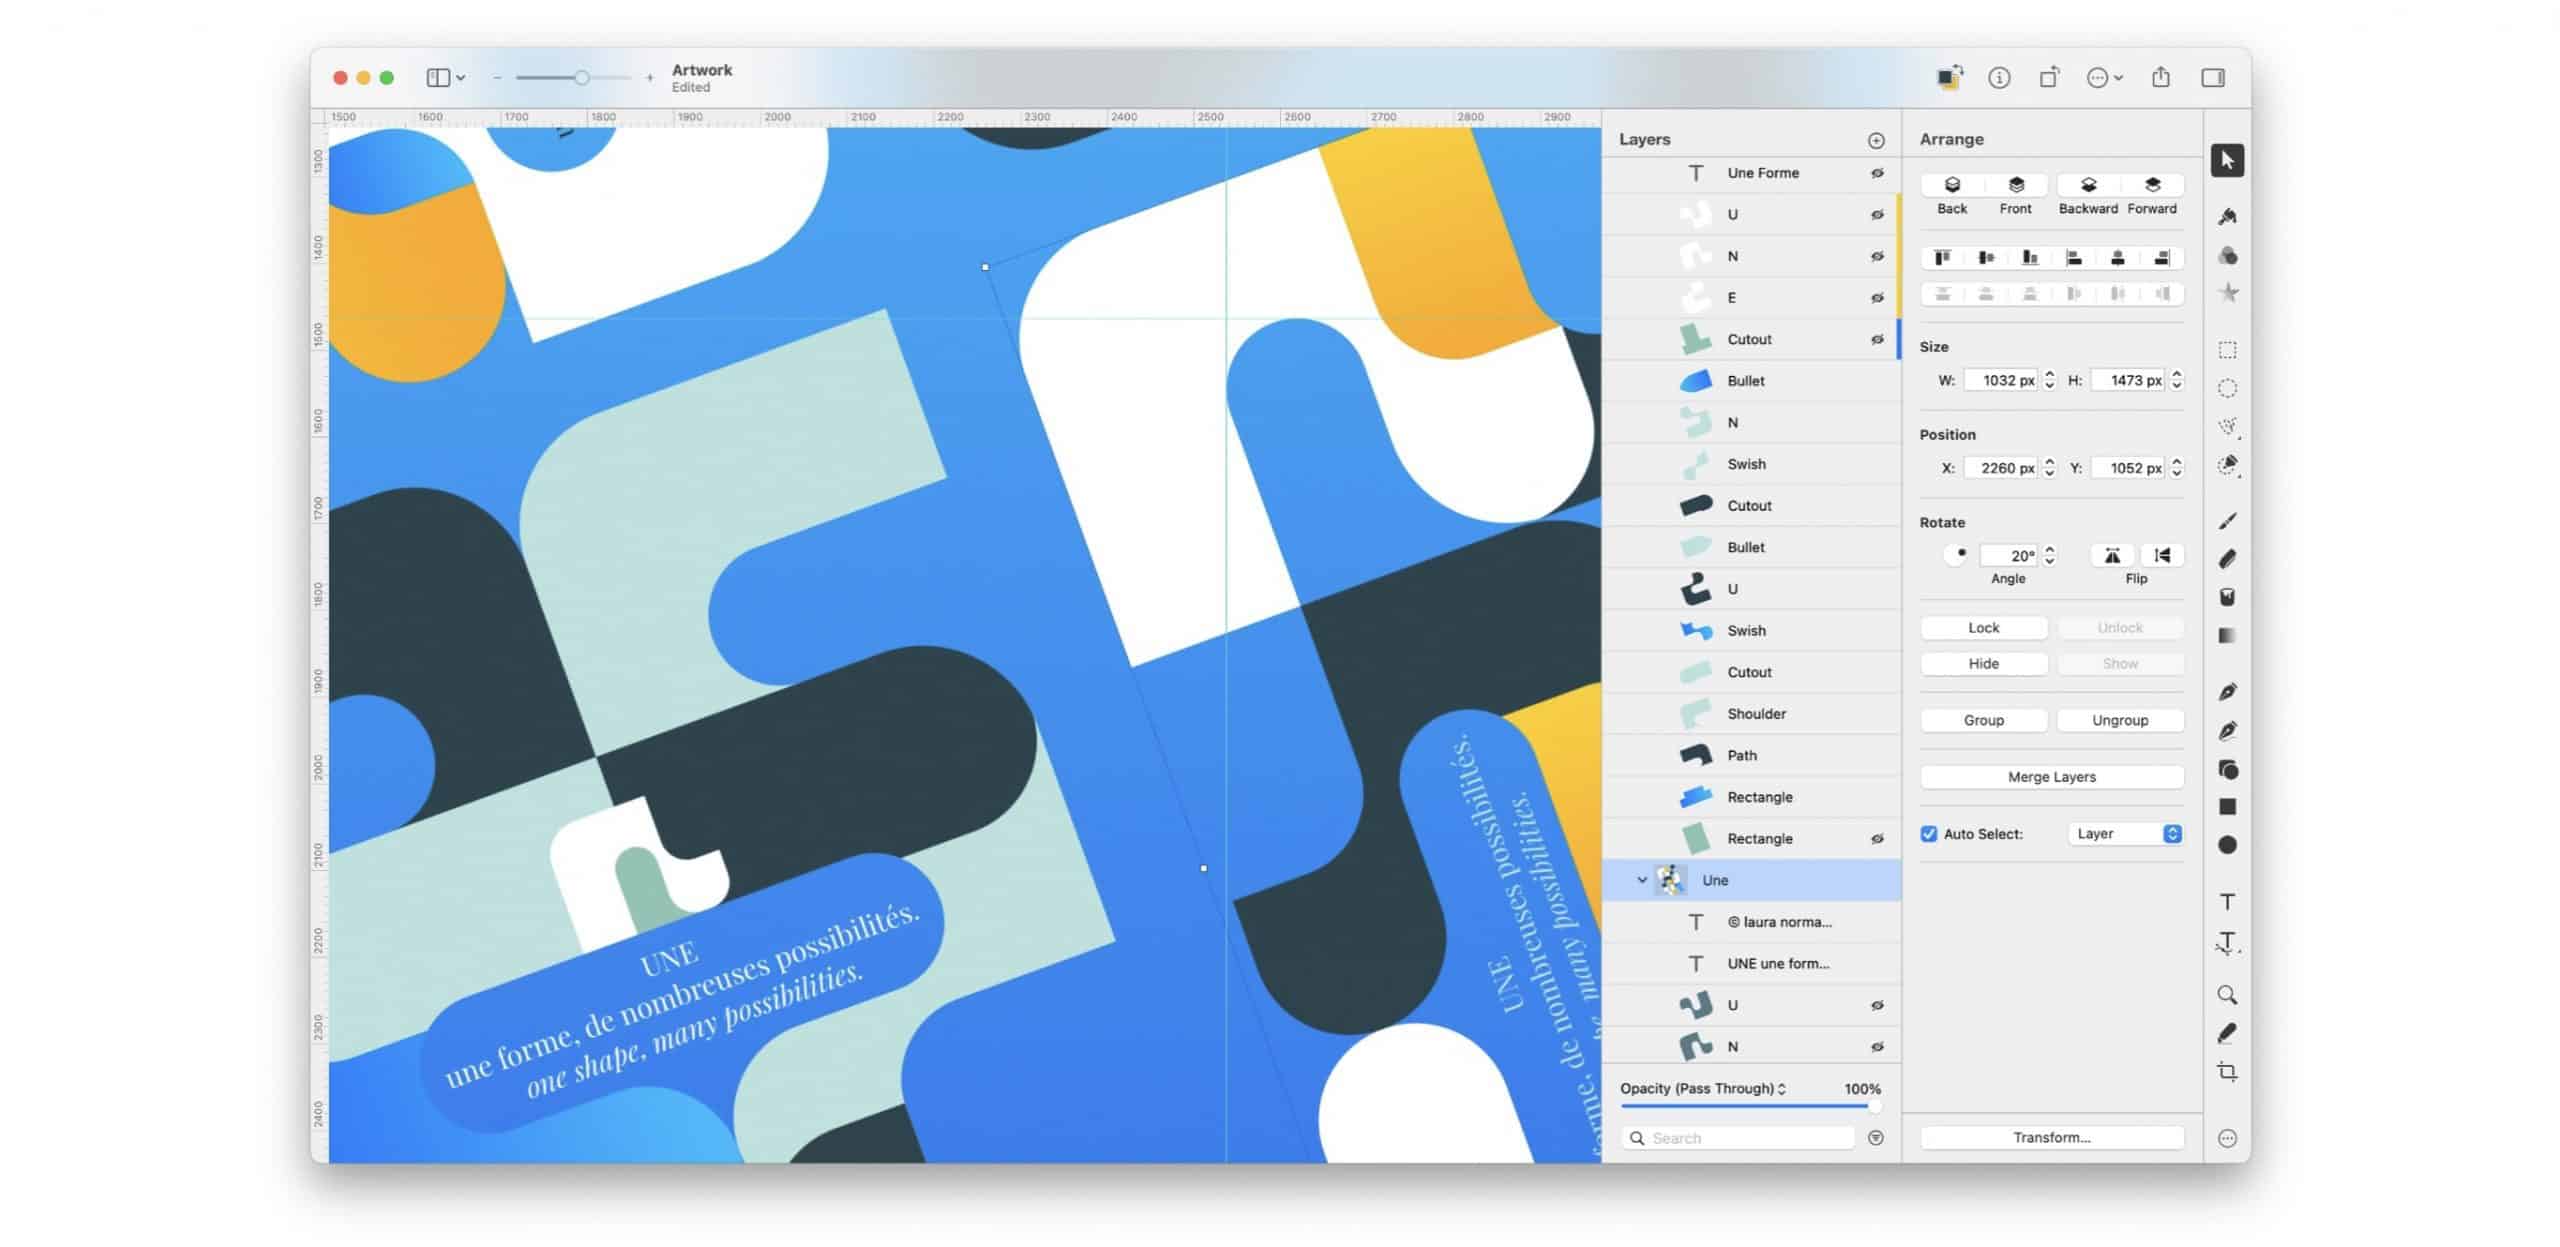Click Merge Layers button
Viewport: 2560px width, 1247px height.
pos(2052,777)
